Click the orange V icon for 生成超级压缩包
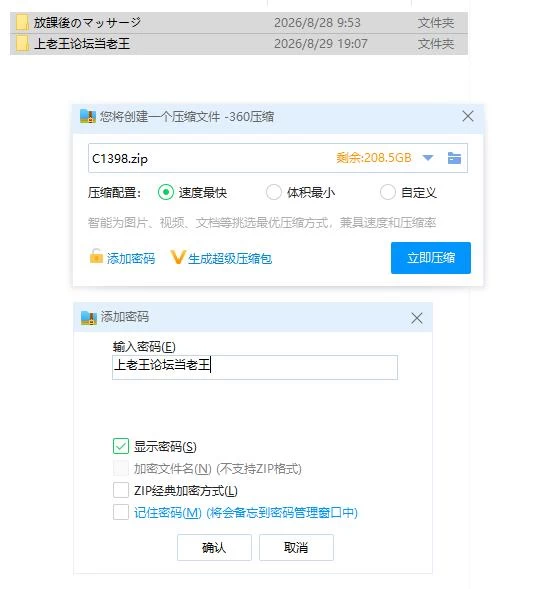 tap(178, 257)
